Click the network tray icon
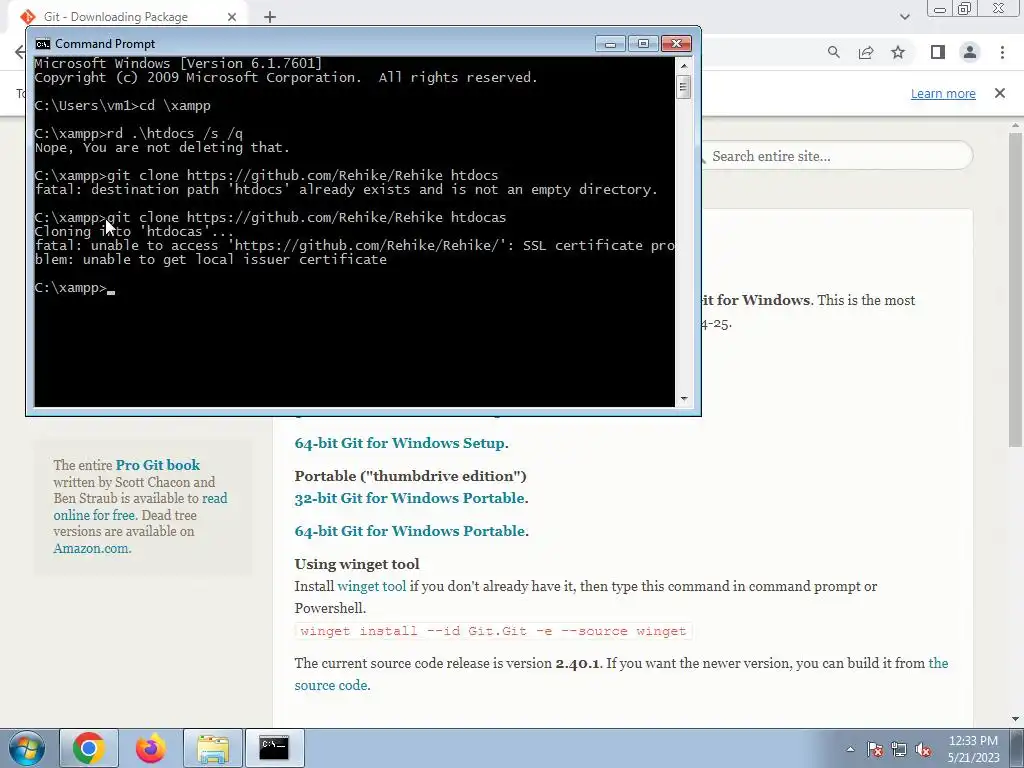1024x768 pixels. click(x=899, y=749)
